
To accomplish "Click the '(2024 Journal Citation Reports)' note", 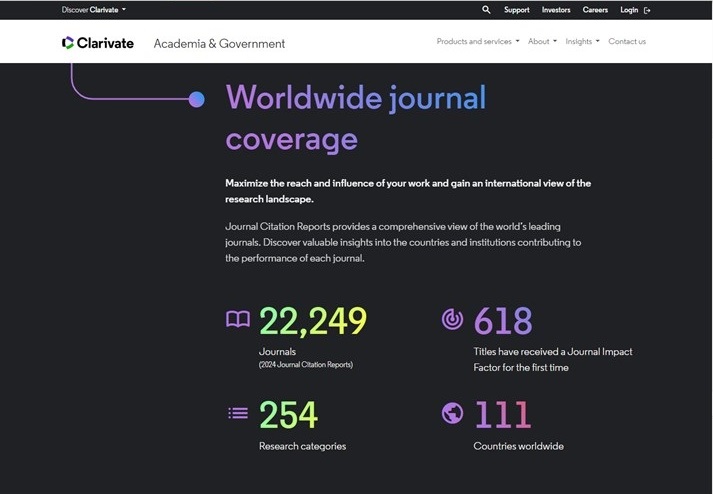I will click(x=306, y=364).
